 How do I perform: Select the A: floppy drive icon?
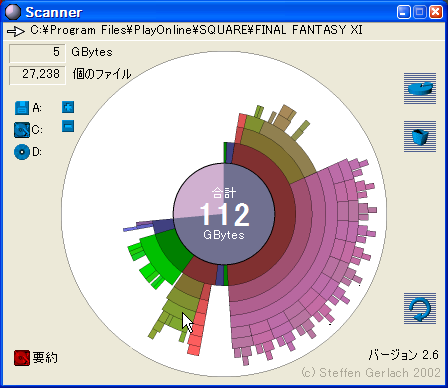tap(22, 108)
